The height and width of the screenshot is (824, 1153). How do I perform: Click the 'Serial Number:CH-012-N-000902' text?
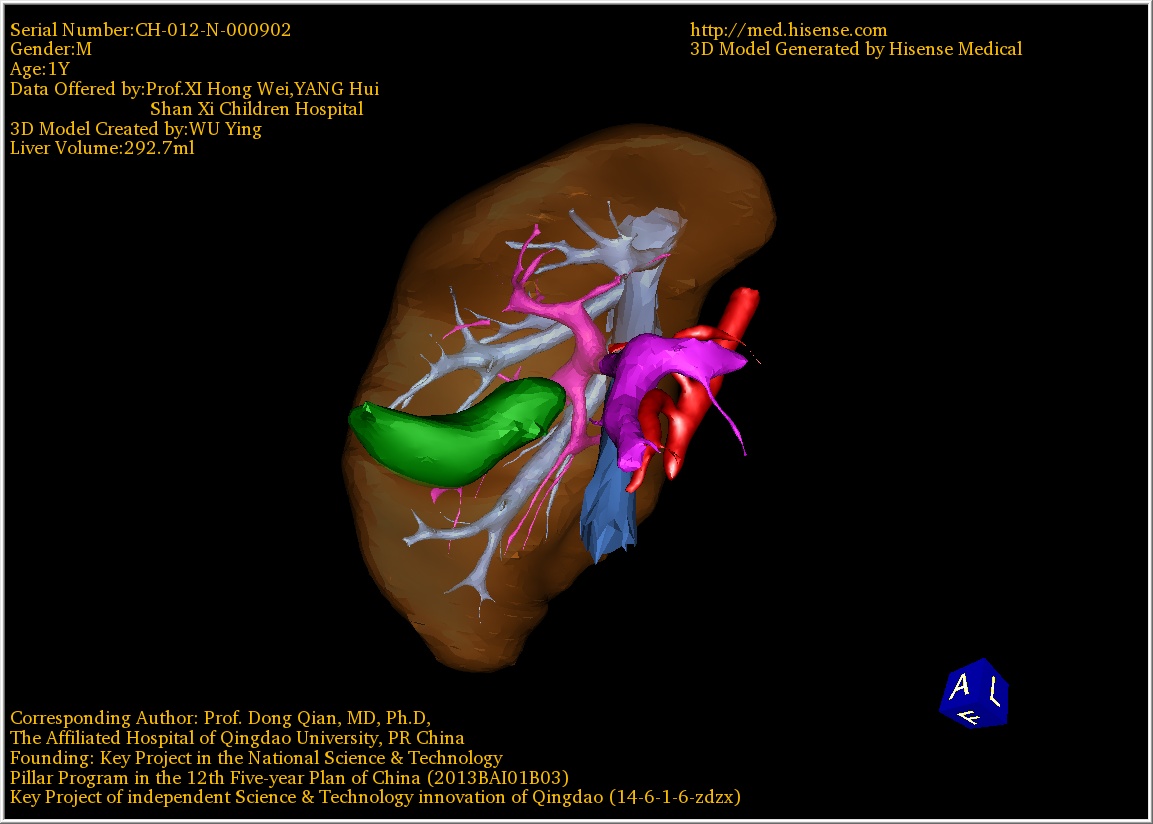tap(150, 30)
